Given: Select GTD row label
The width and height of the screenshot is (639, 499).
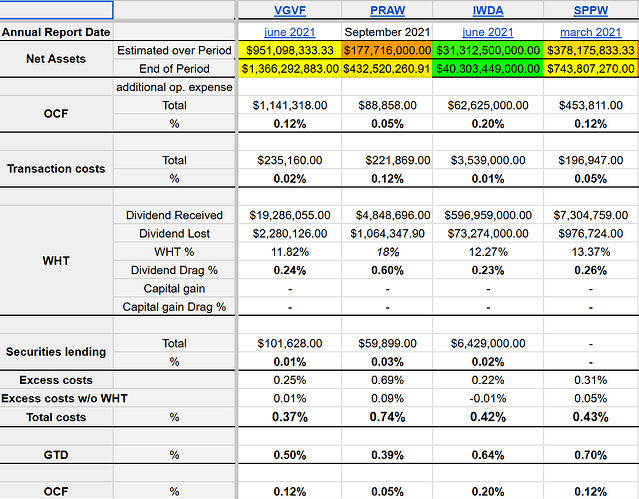Looking at the screenshot, I should click(56, 455).
